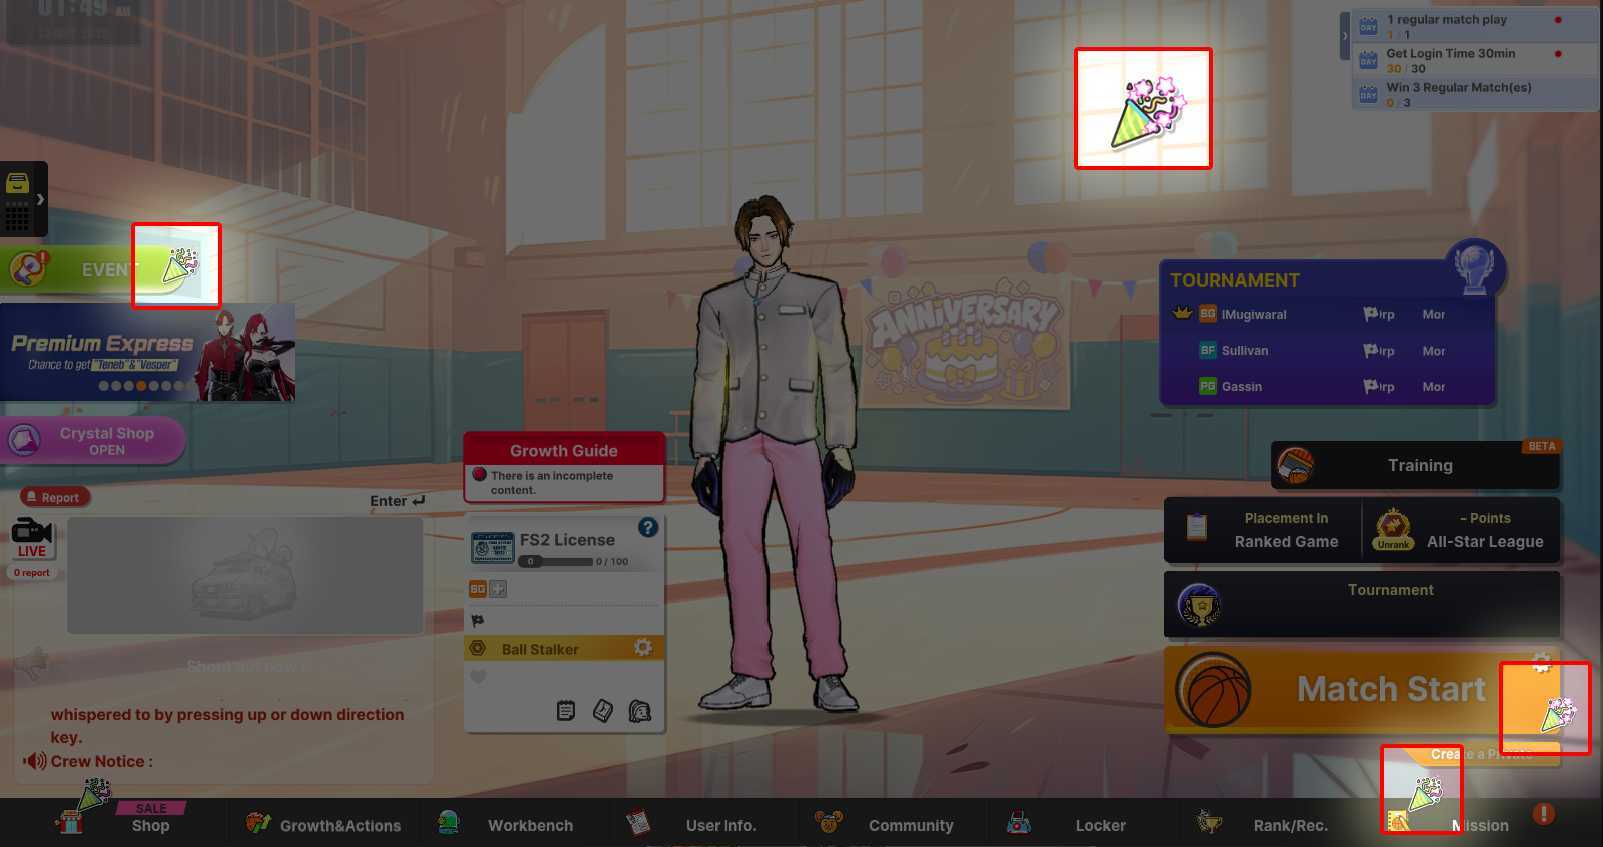1603x847 pixels.
Task: Open the Crystal Shop button
Action: click(x=93, y=441)
